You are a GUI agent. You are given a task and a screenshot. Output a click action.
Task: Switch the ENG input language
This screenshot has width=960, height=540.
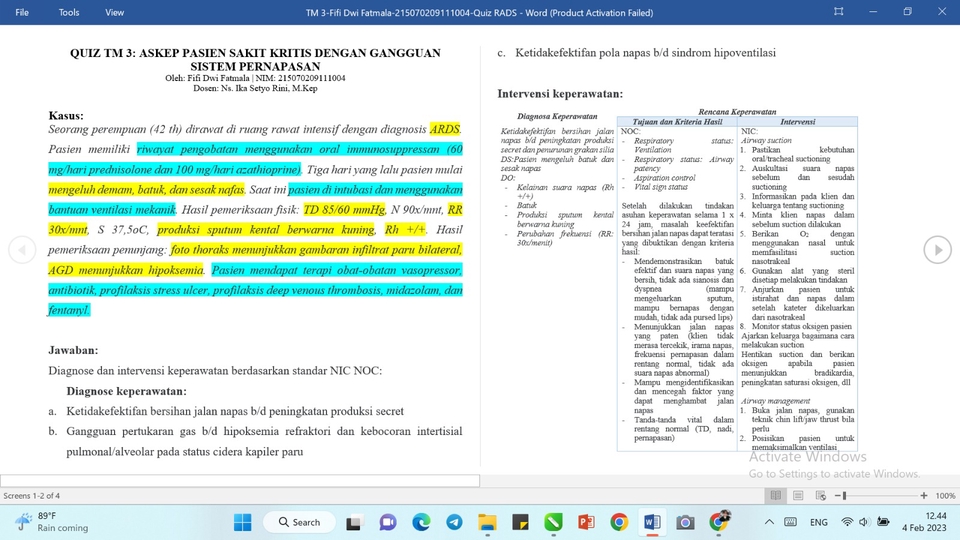coord(819,522)
